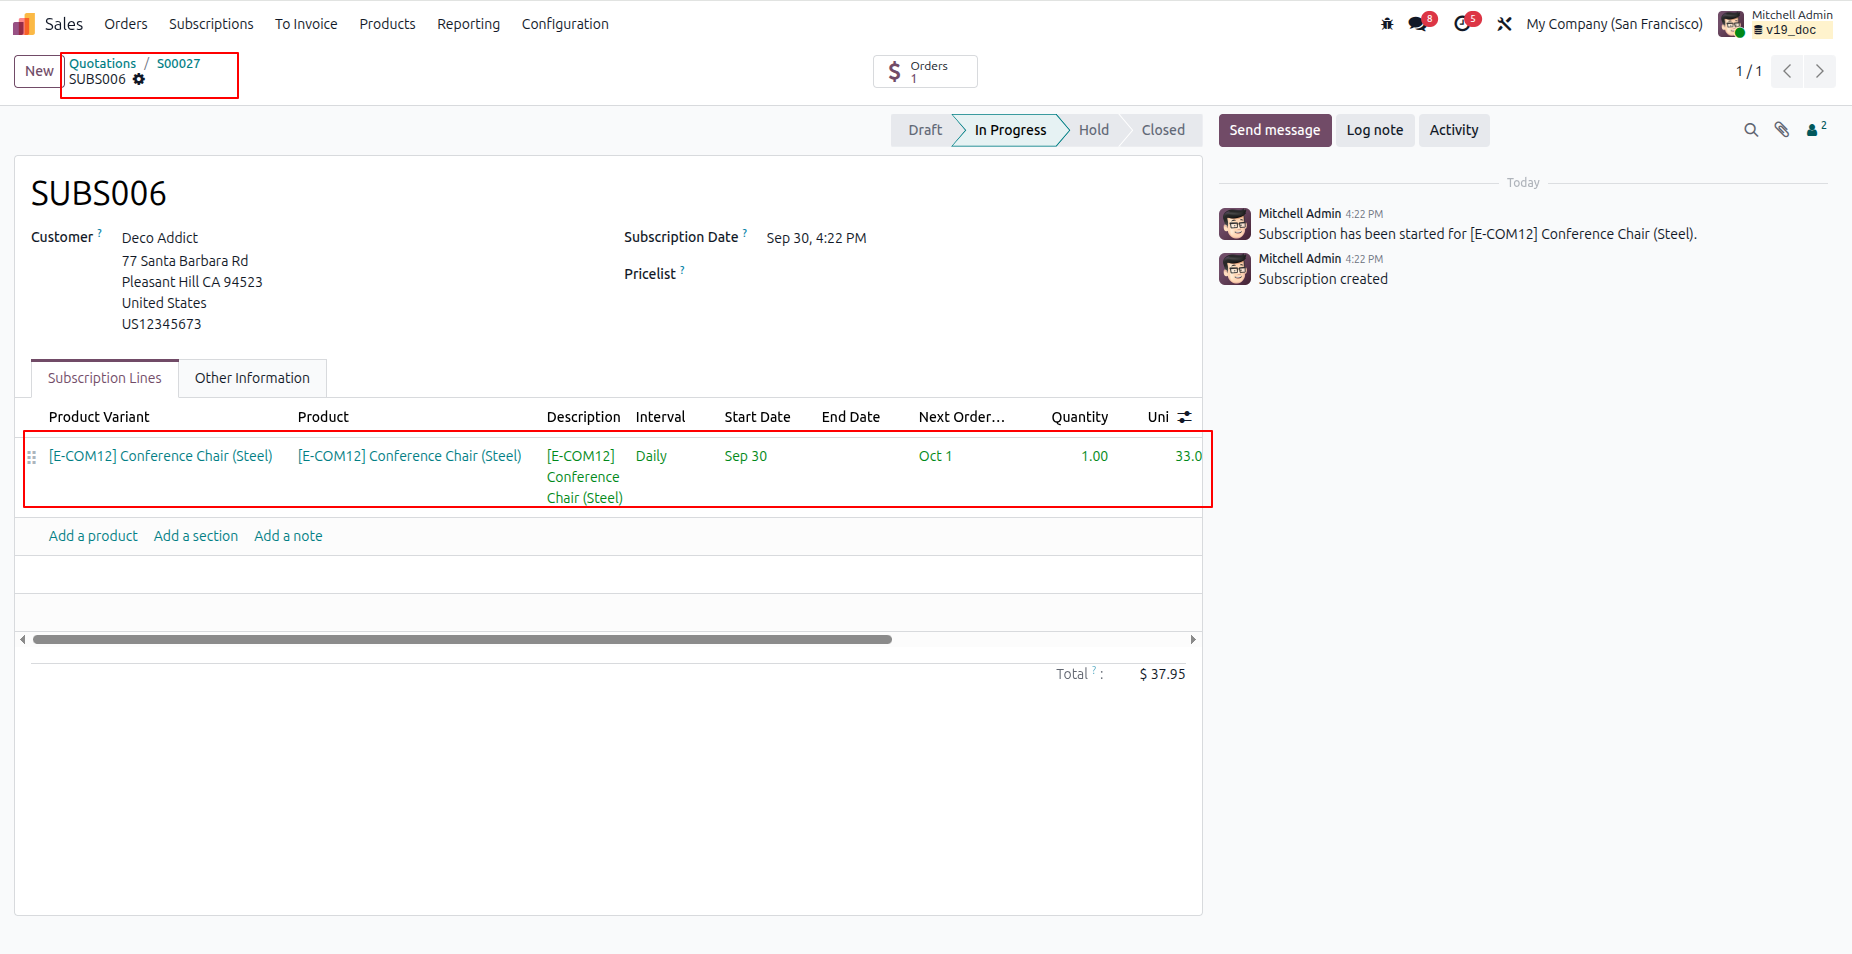Open the S00027 breadcrumb link

[x=179, y=63]
